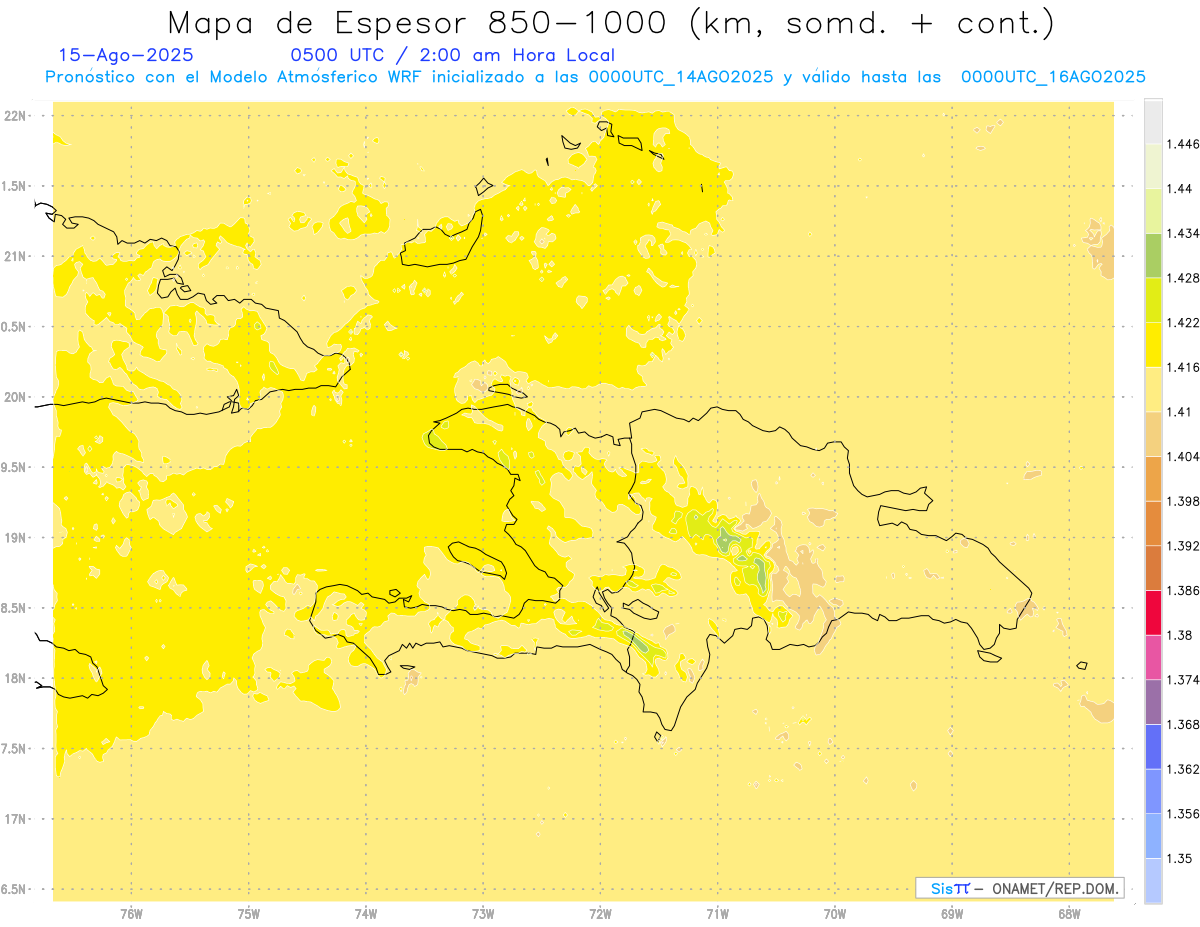Viewport: 1200px width, 927px height.
Task: Click the latitude label "21N"
Action: pos(15,256)
